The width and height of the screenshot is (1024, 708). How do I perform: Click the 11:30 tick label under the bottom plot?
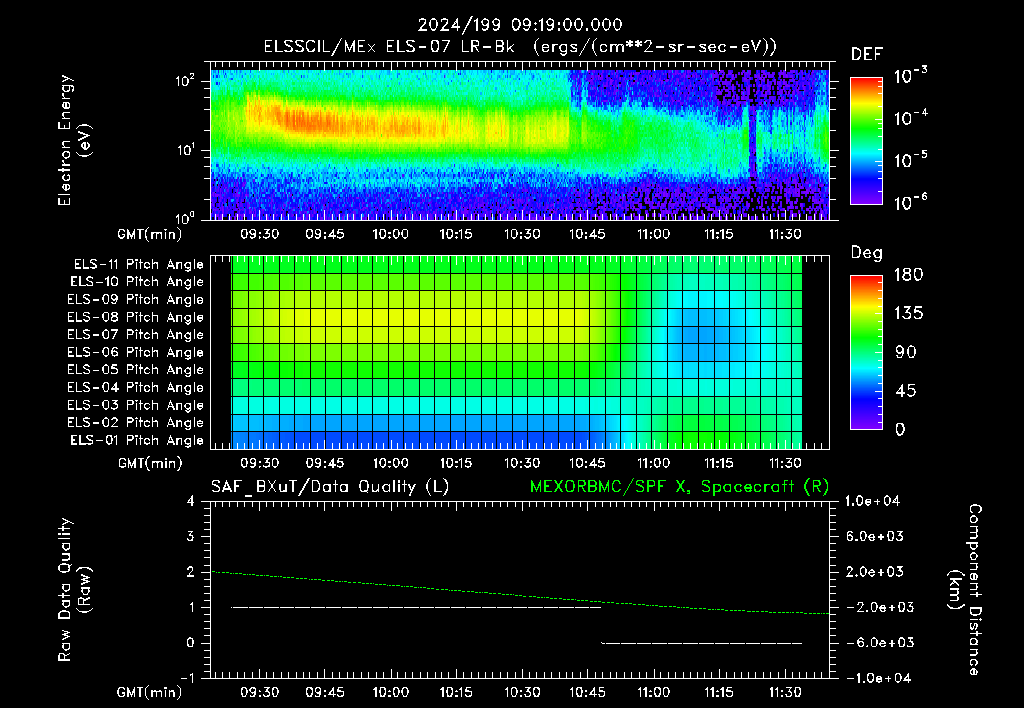pyautogui.click(x=785, y=692)
